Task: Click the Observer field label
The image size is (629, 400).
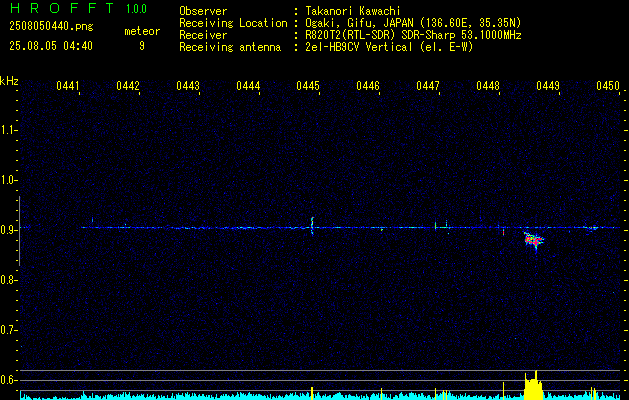Action: tap(203, 11)
